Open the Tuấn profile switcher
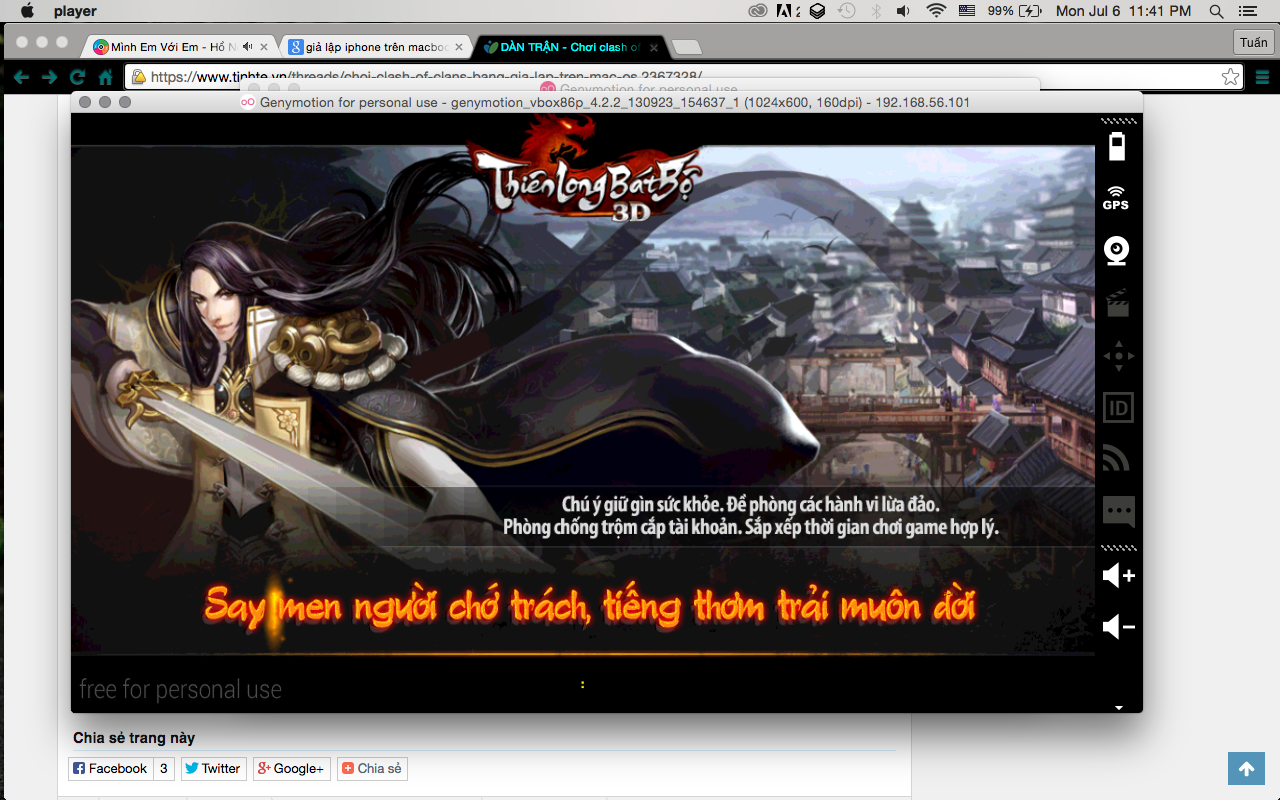The image size is (1280, 800). [1253, 43]
